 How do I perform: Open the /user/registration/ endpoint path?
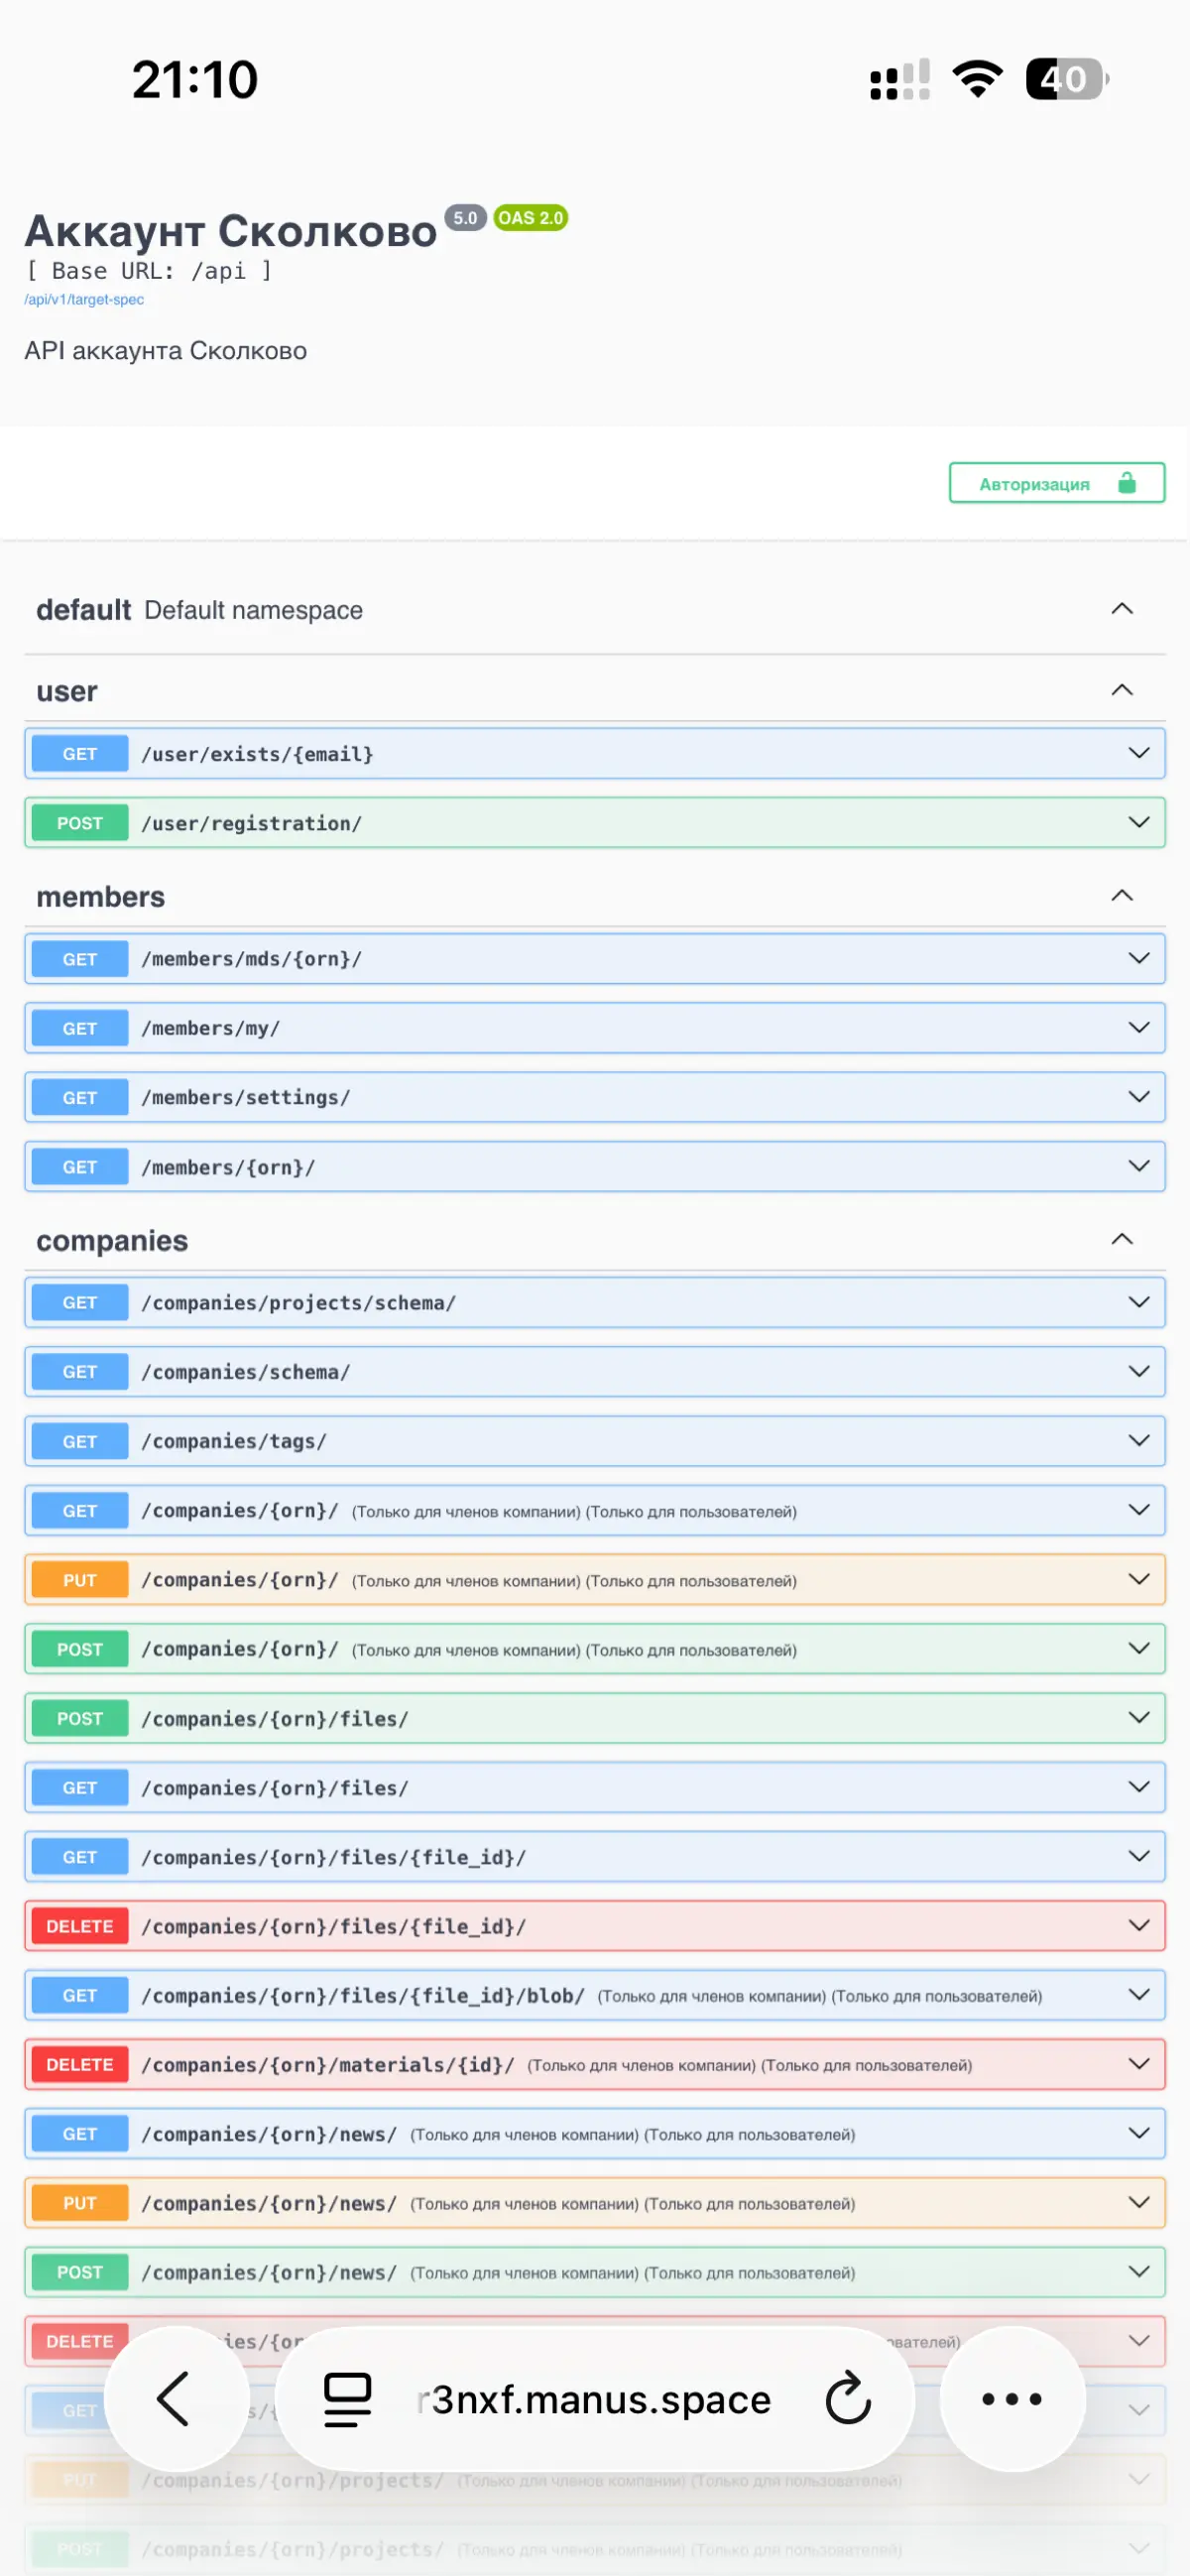252,823
